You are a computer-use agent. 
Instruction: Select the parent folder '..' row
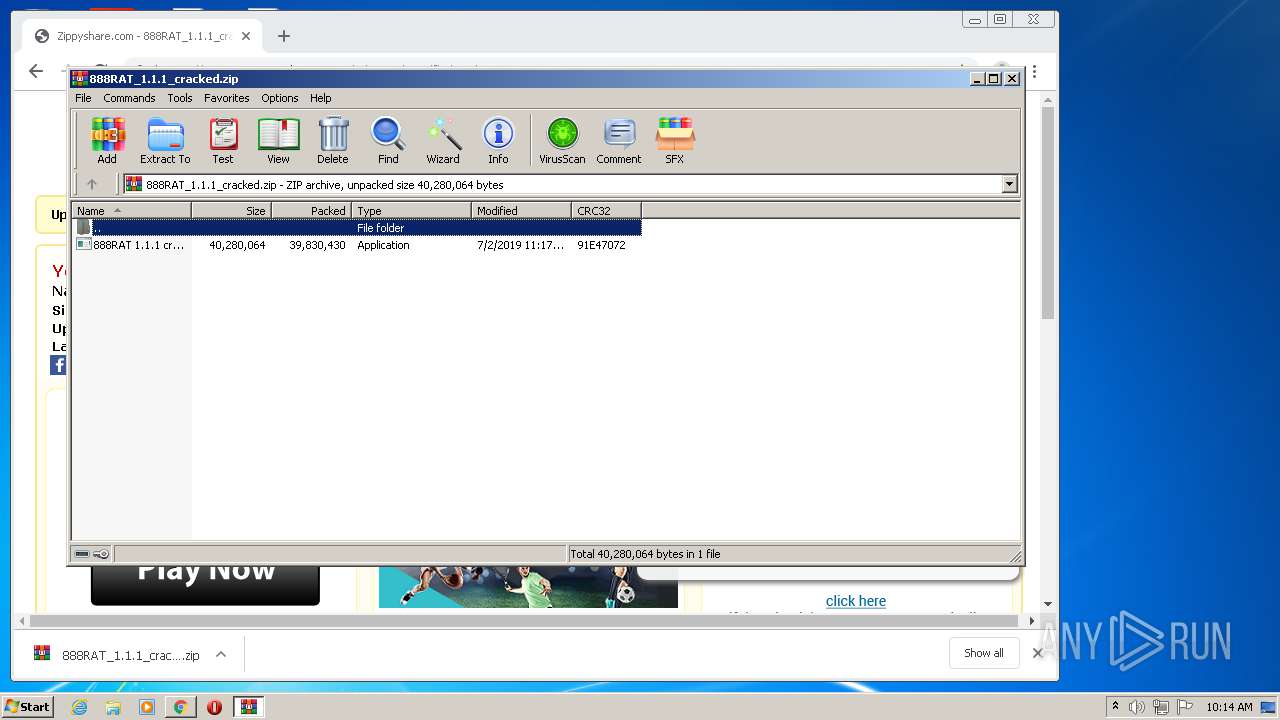(x=357, y=228)
